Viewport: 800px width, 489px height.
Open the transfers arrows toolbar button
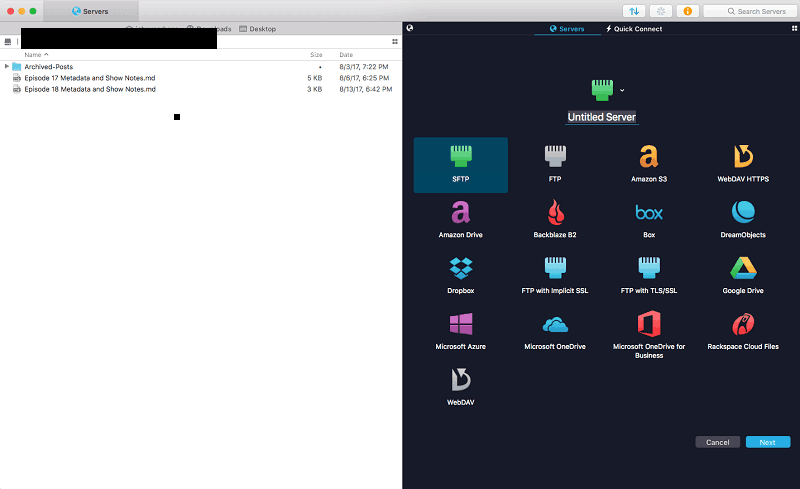(x=634, y=11)
